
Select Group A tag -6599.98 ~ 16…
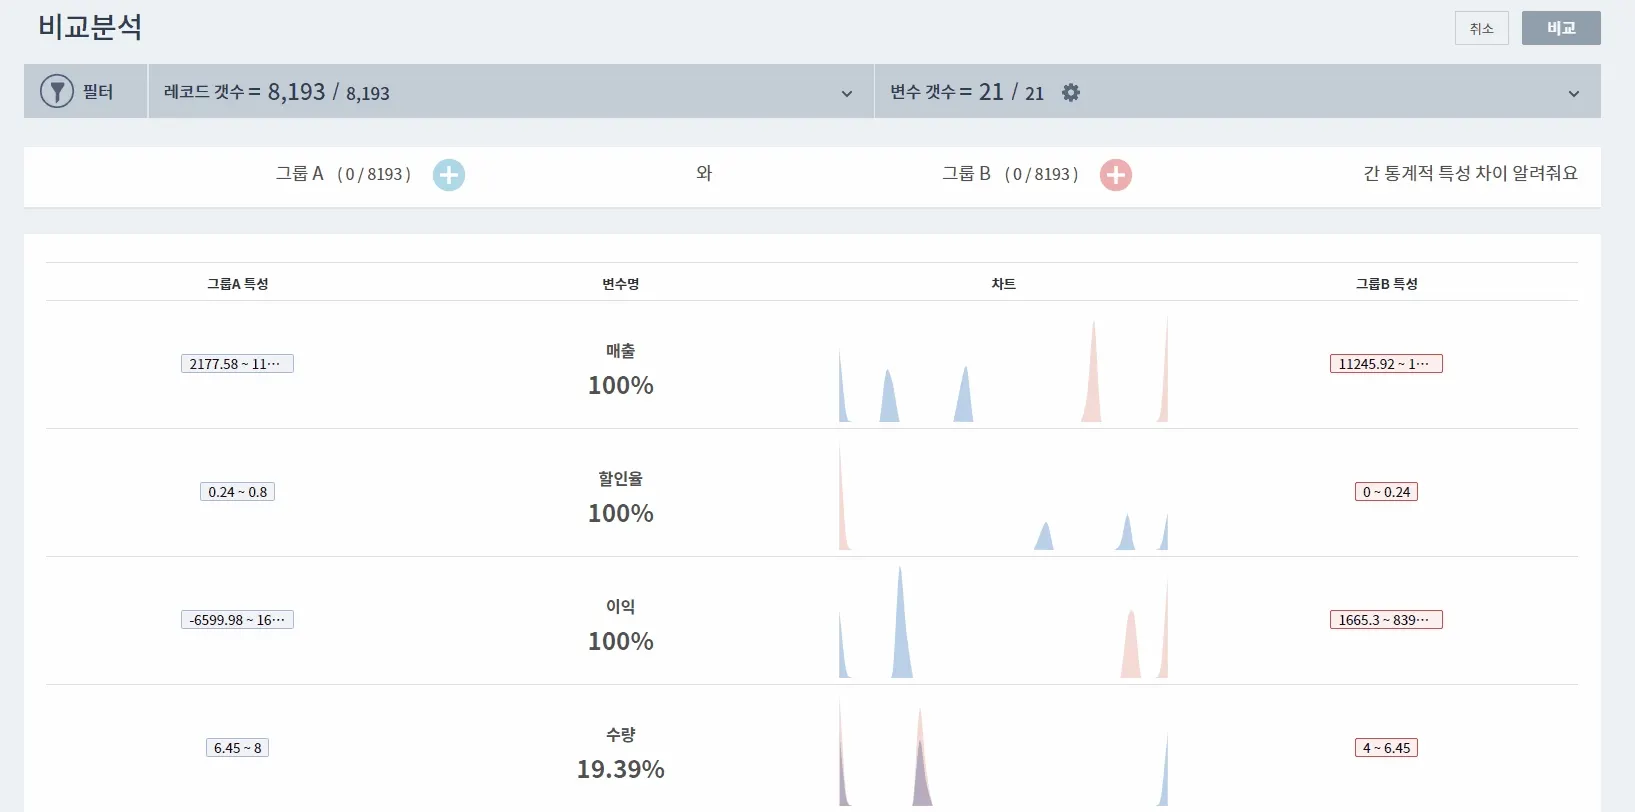(237, 620)
